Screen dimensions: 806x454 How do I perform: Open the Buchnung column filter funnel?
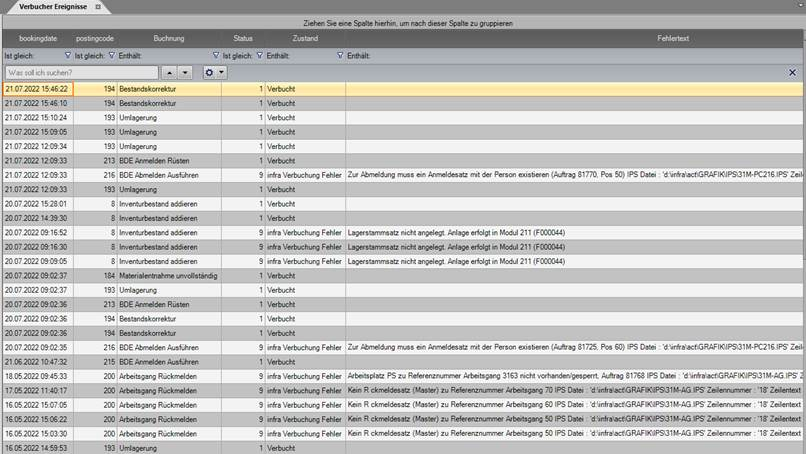point(215,56)
